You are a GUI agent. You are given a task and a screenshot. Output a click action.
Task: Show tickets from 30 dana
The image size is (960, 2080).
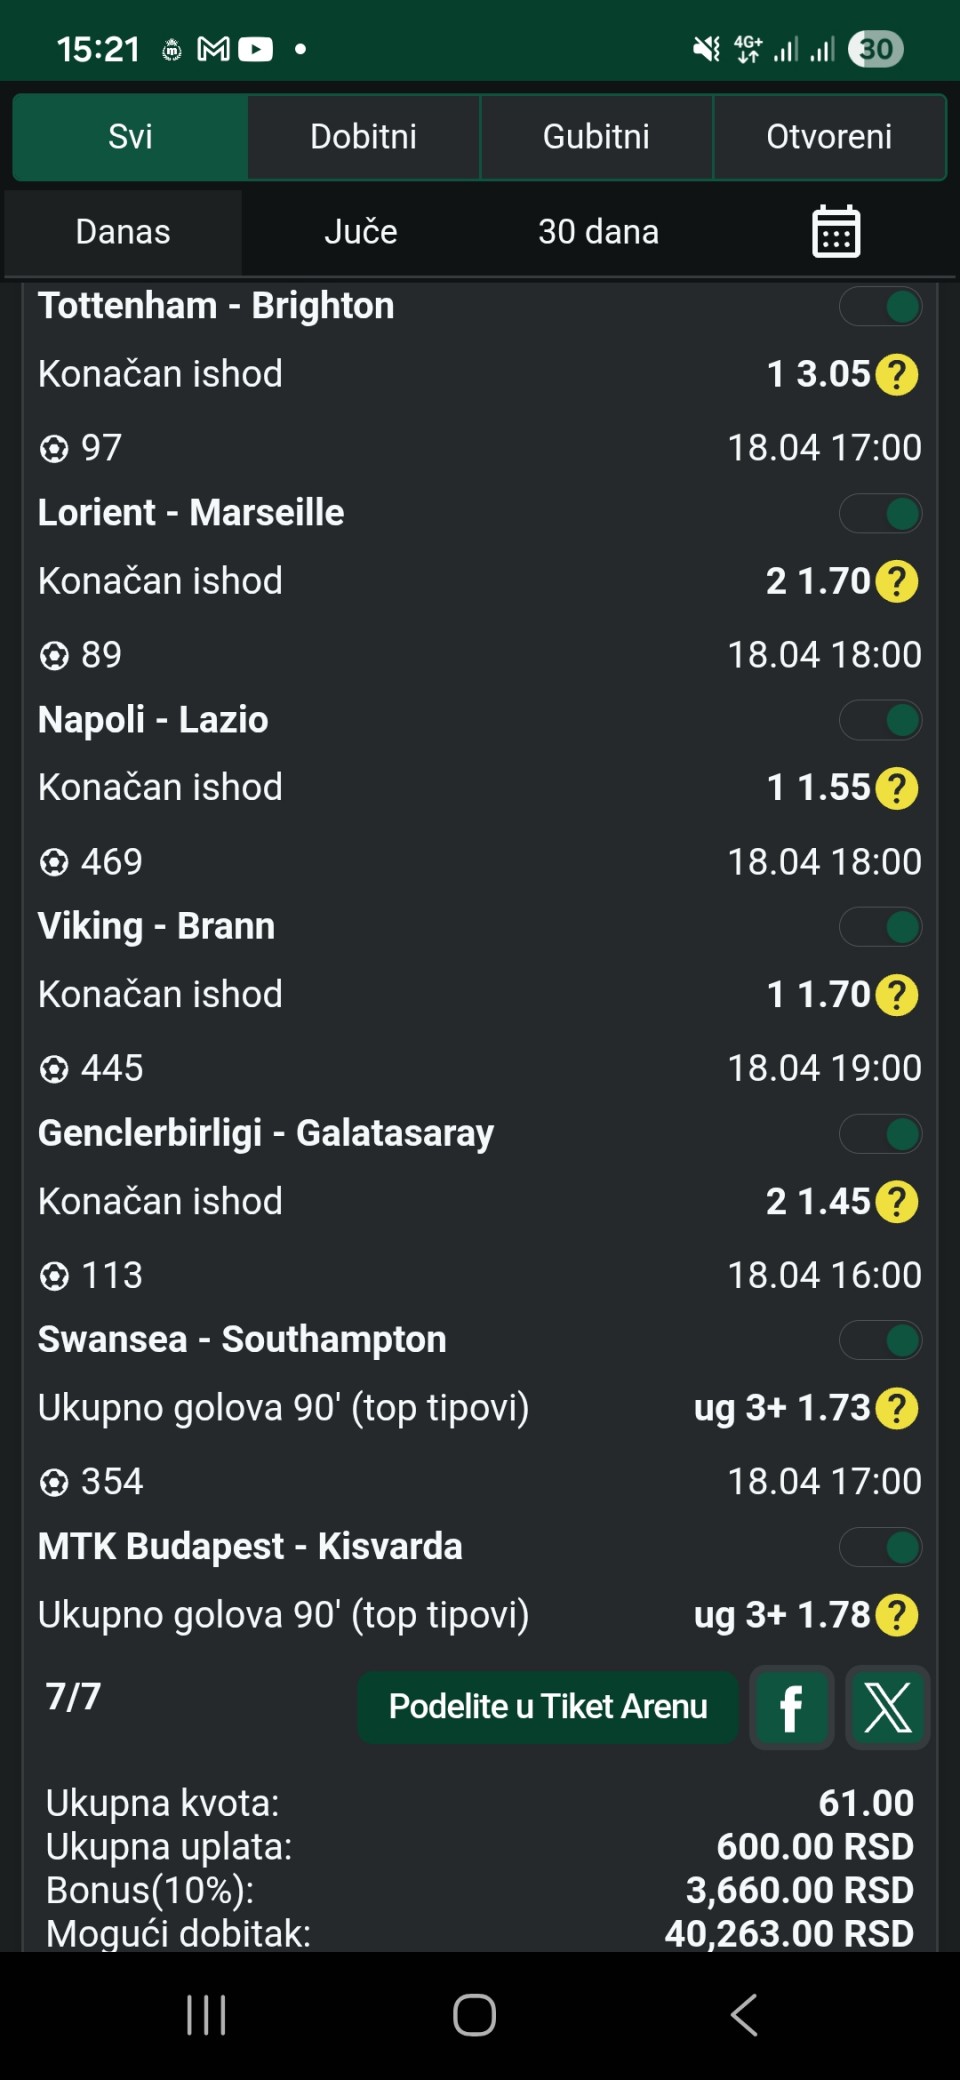[x=598, y=232]
